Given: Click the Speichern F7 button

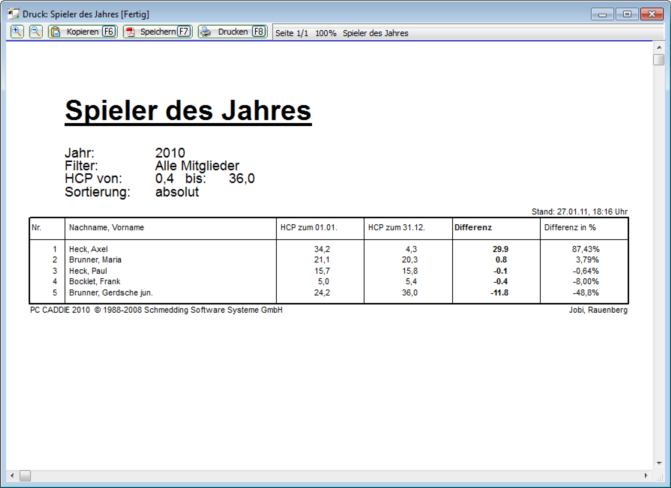Looking at the screenshot, I should (158, 32).
